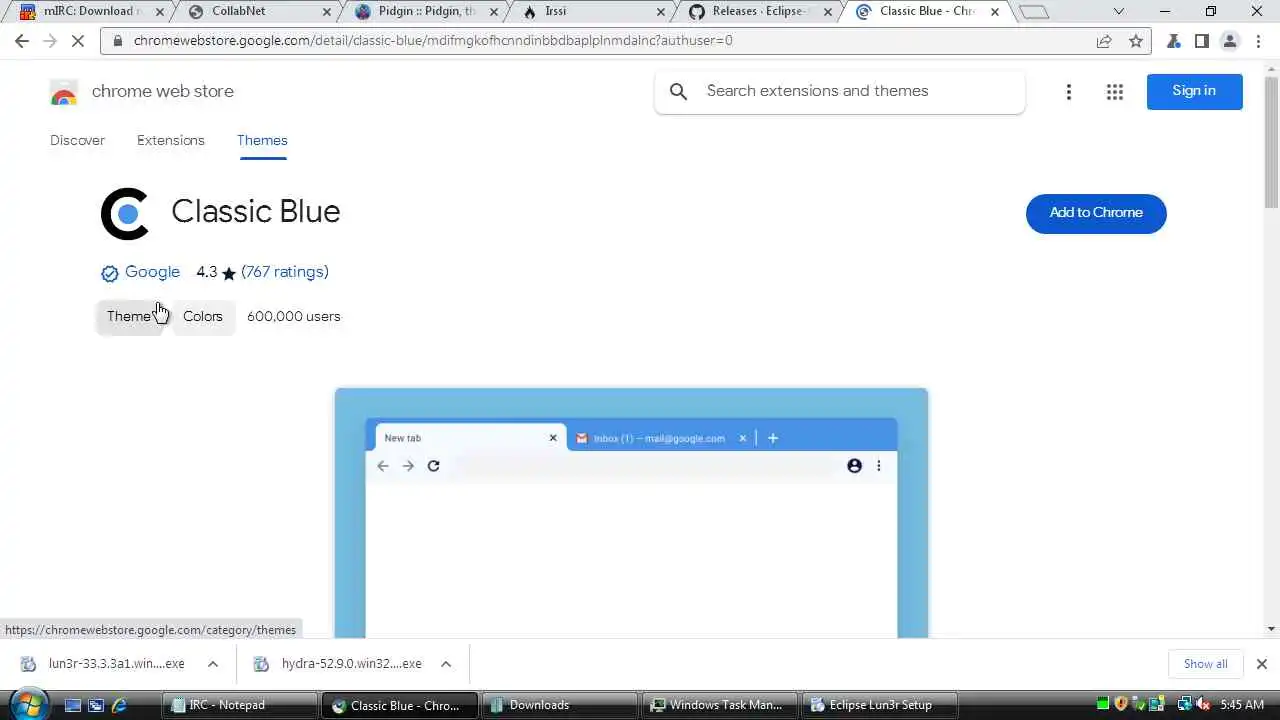
Task: Click the 5:45 AM clock
Action: tap(1242, 705)
